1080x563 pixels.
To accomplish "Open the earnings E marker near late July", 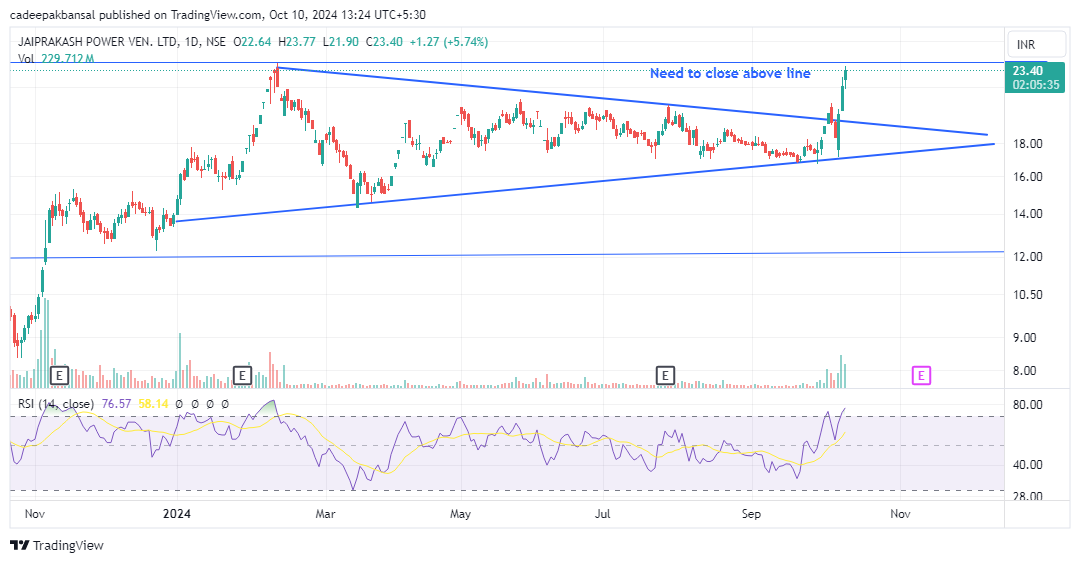I will 665,376.
